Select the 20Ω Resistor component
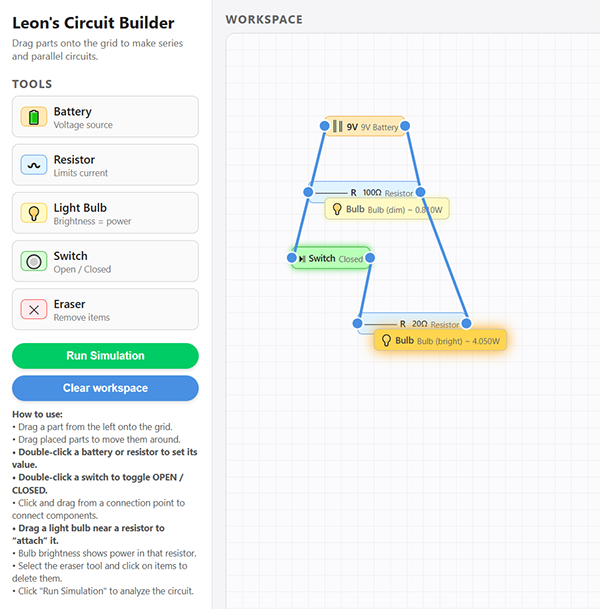600x609 pixels. tap(412, 324)
